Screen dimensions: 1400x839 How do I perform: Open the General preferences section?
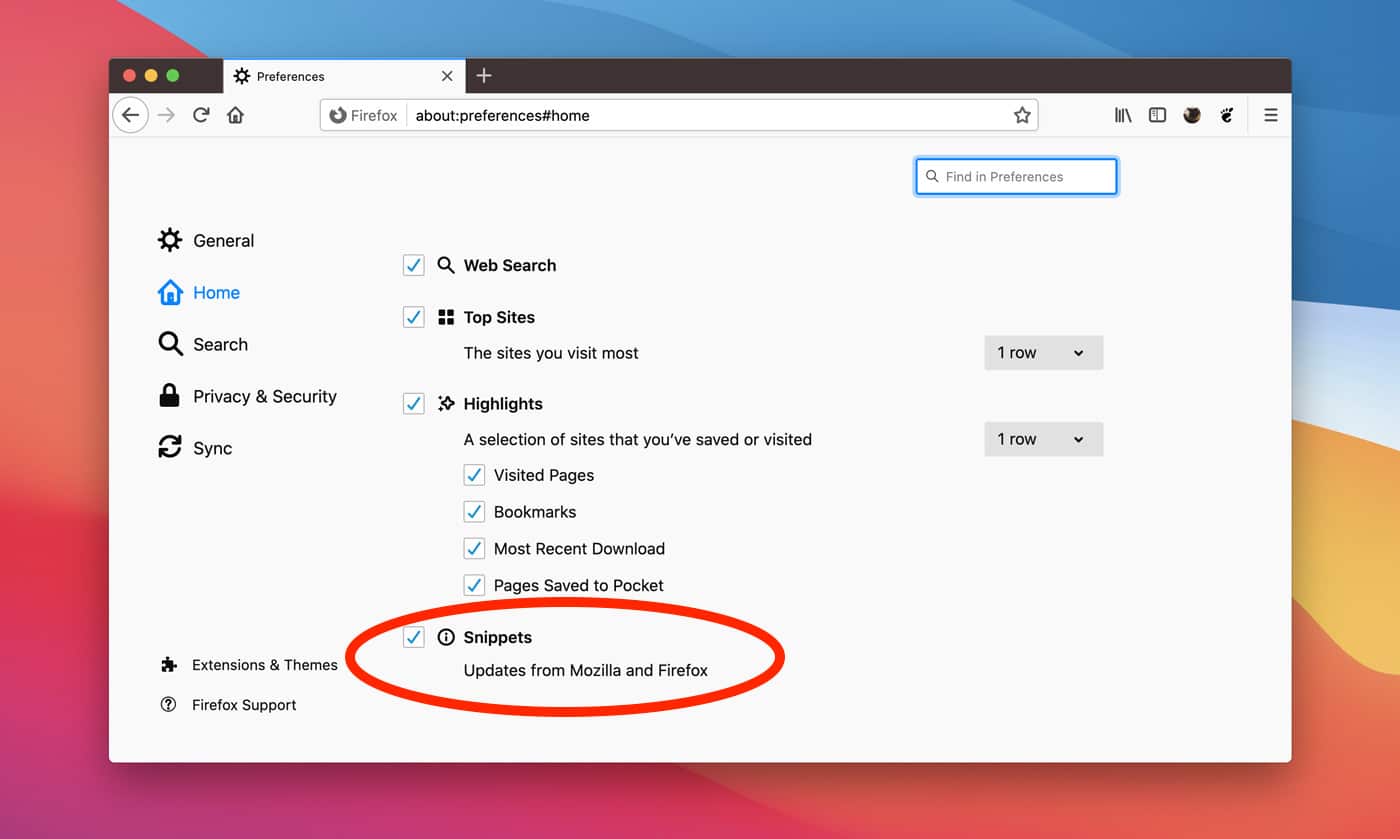click(x=206, y=240)
